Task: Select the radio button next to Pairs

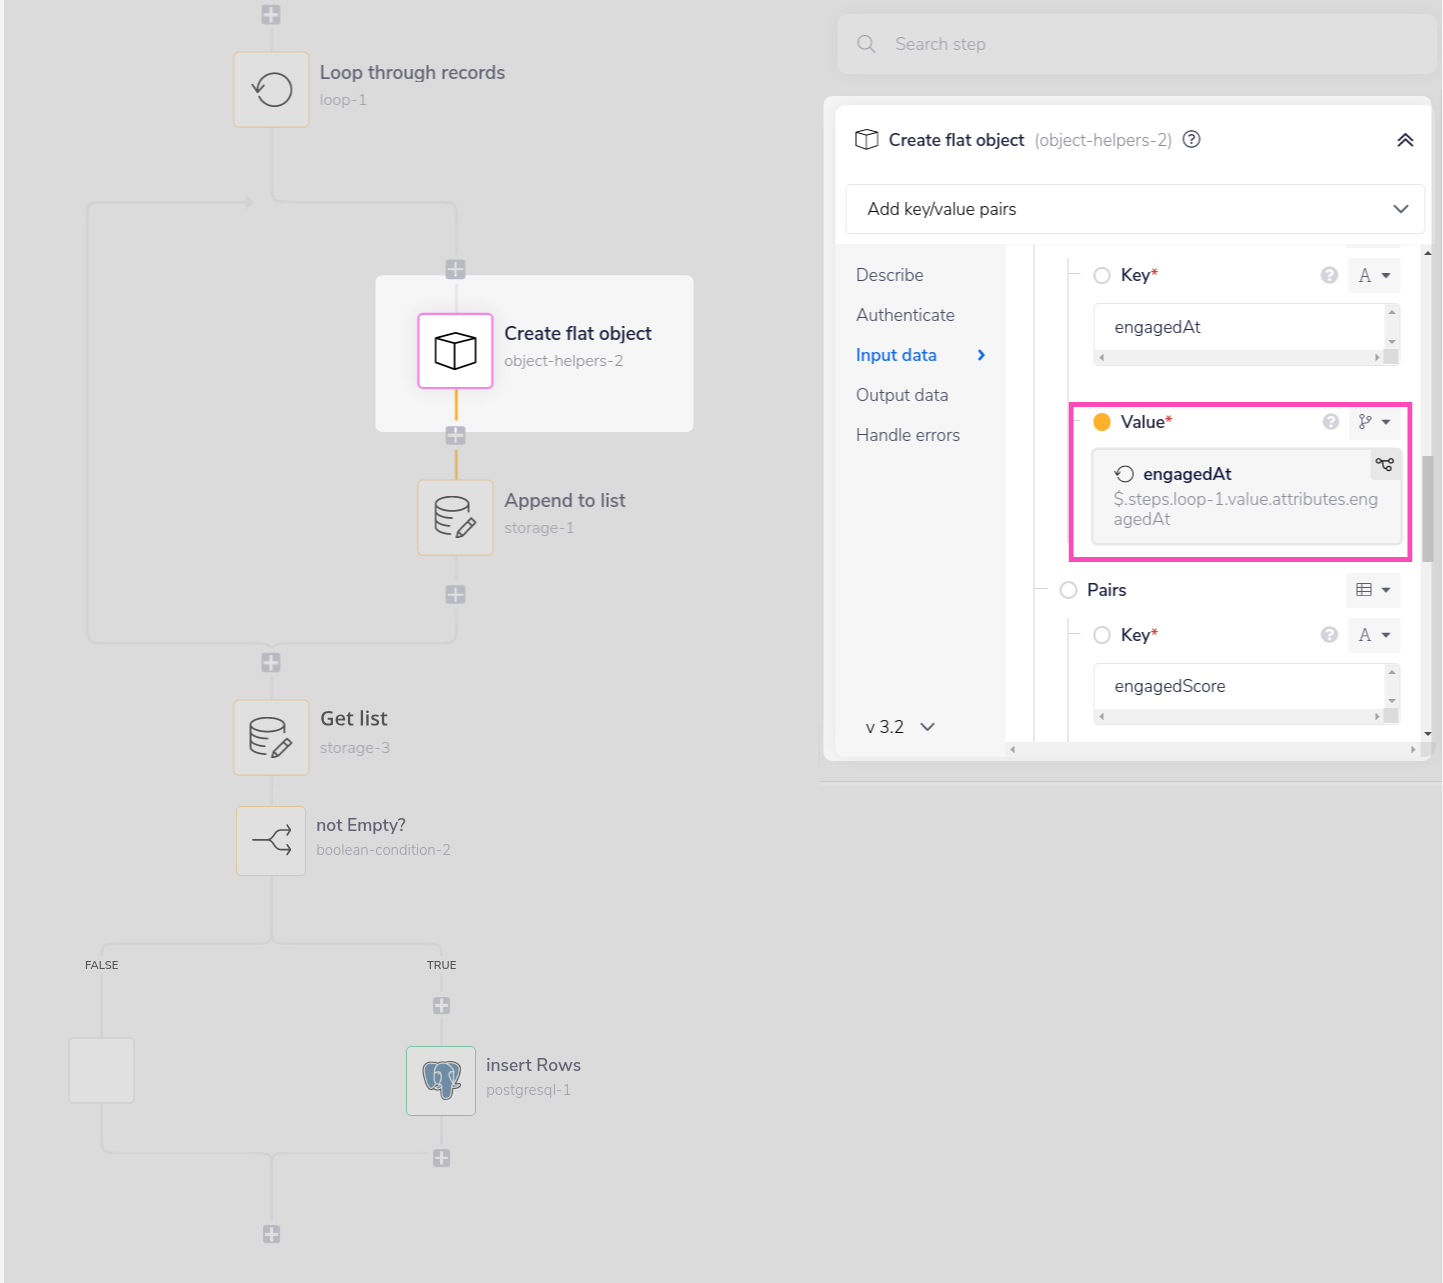Action: click(x=1068, y=590)
